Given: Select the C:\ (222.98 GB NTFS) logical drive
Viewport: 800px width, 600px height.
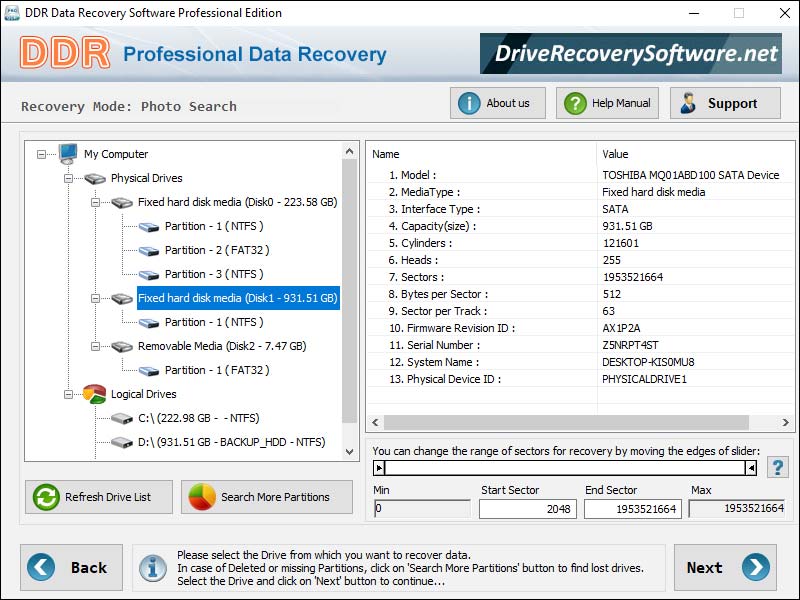Looking at the screenshot, I should (x=198, y=418).
